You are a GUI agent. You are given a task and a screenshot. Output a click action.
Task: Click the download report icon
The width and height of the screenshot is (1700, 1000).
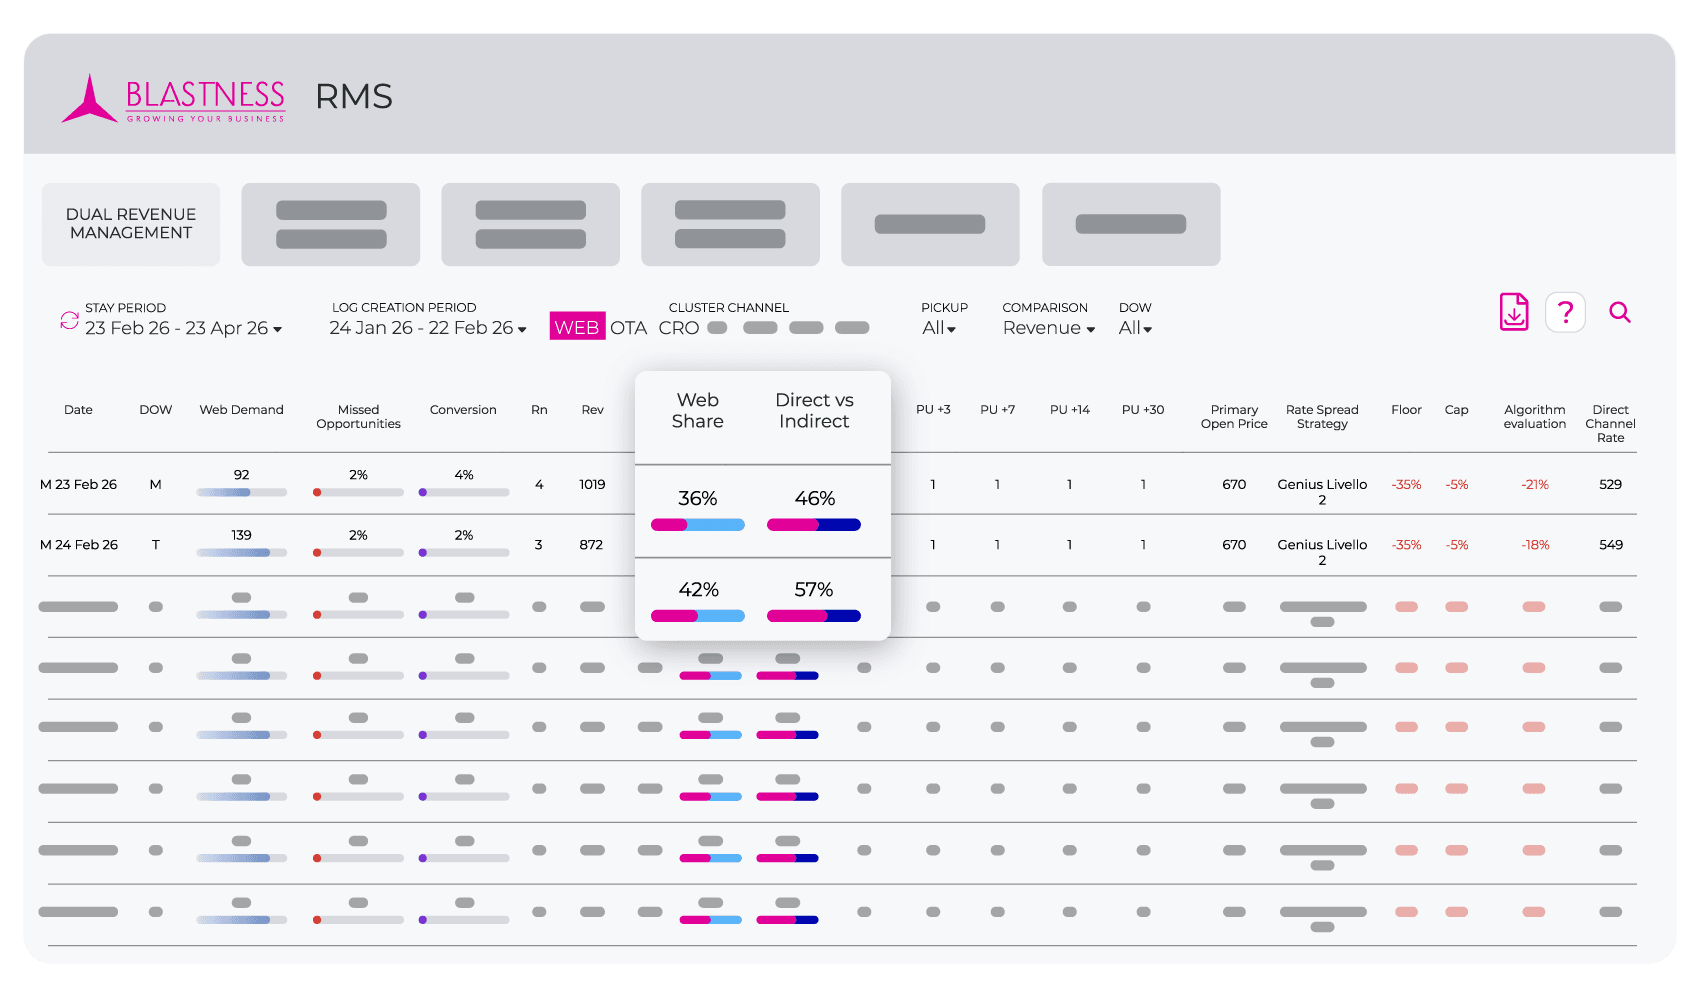1514,313
